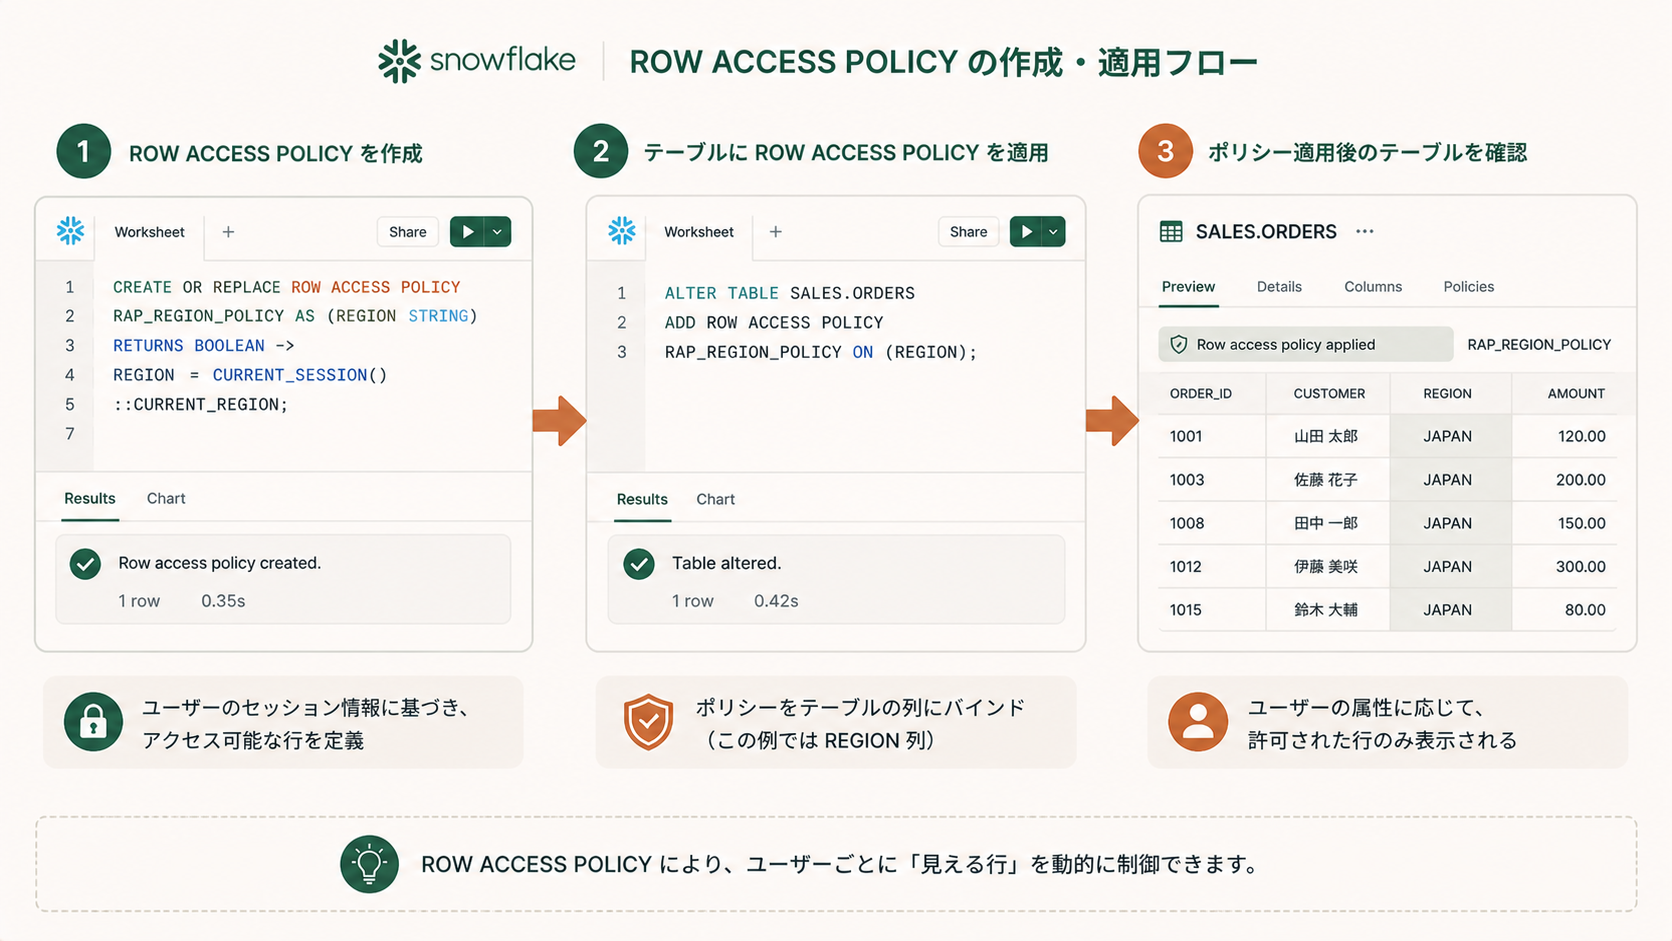This screenshot has width=1672, height=941.
Task: Click customer 佐藤 花子 cell
Action: click(x=1326, y=480)
